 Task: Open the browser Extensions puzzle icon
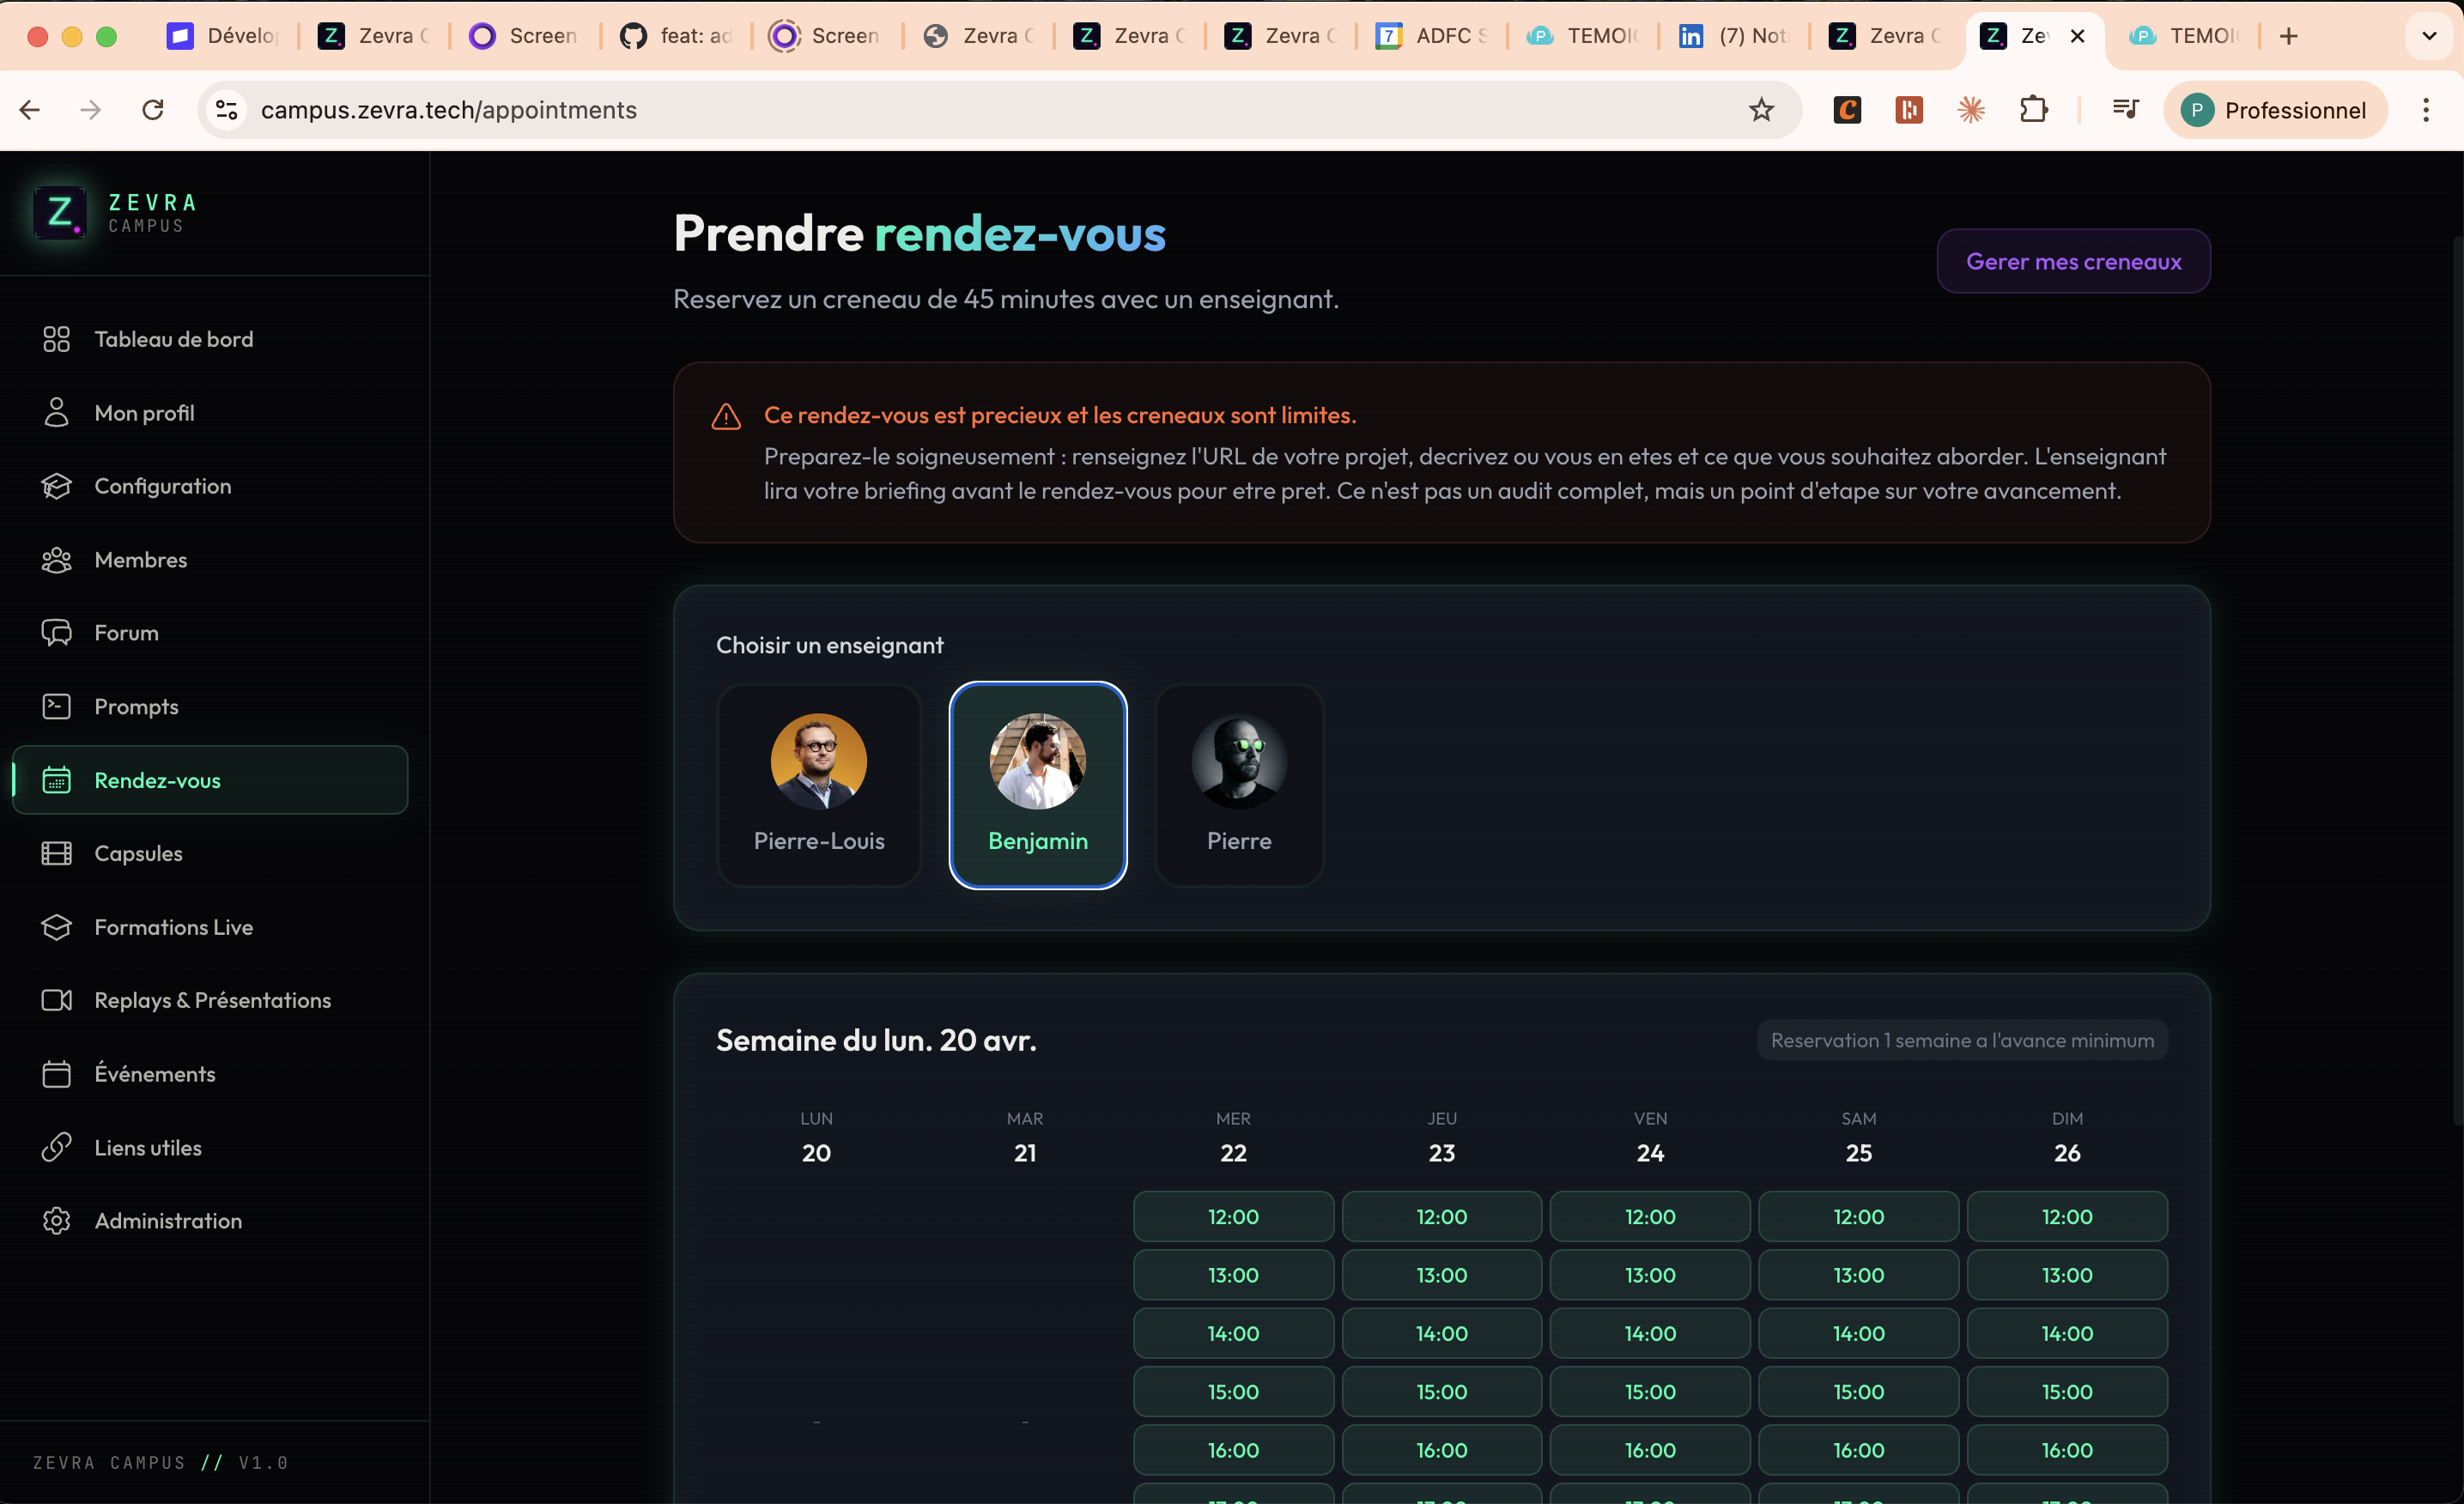pyautogui.click(x=2033, y=110)
